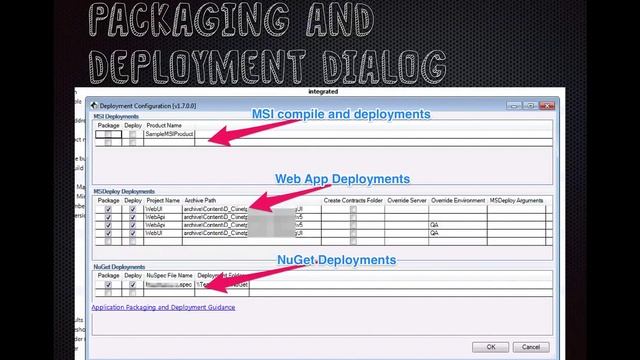The height and width of the screenshot is (360, 640).
Task: Uncheck Deploy for WebUI QA row
Action: [133, 233]
